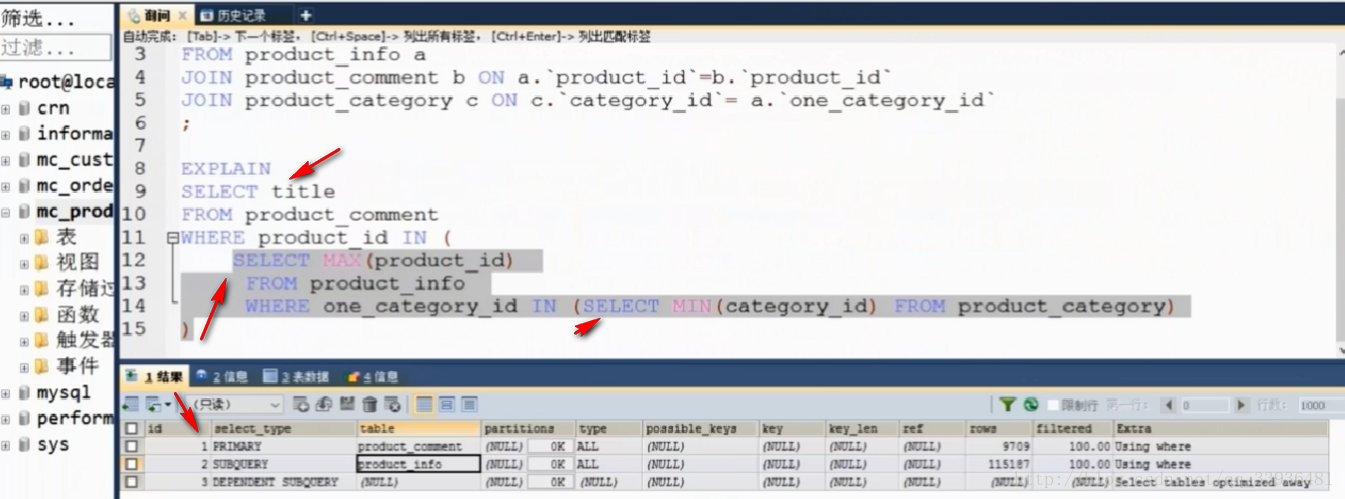Viewport: 1345px width, 499px height.
Task: Select the 2 信息 tab
Action: (x=222, y=377)
